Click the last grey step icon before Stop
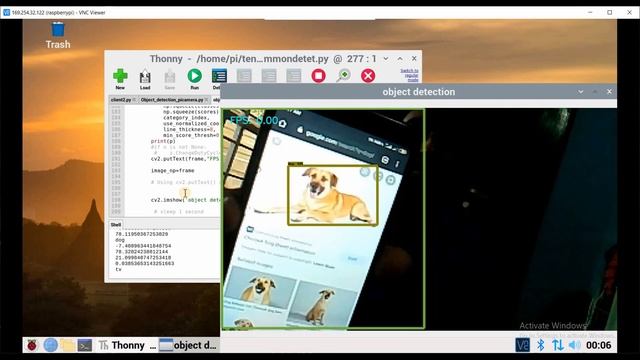The width and height of the screenshot is (640, 360). [x=293, y=76]
